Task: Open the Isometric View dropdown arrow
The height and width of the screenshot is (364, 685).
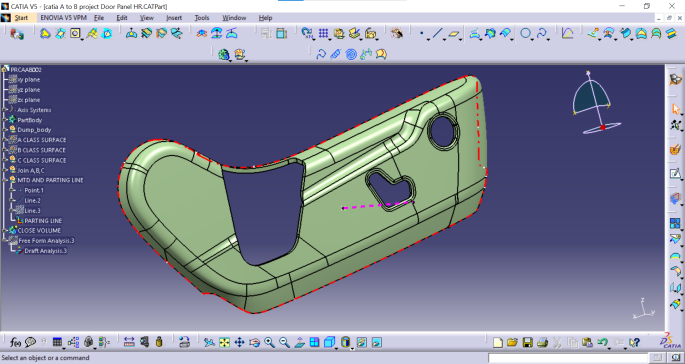Action: click(x=336, y=348)
